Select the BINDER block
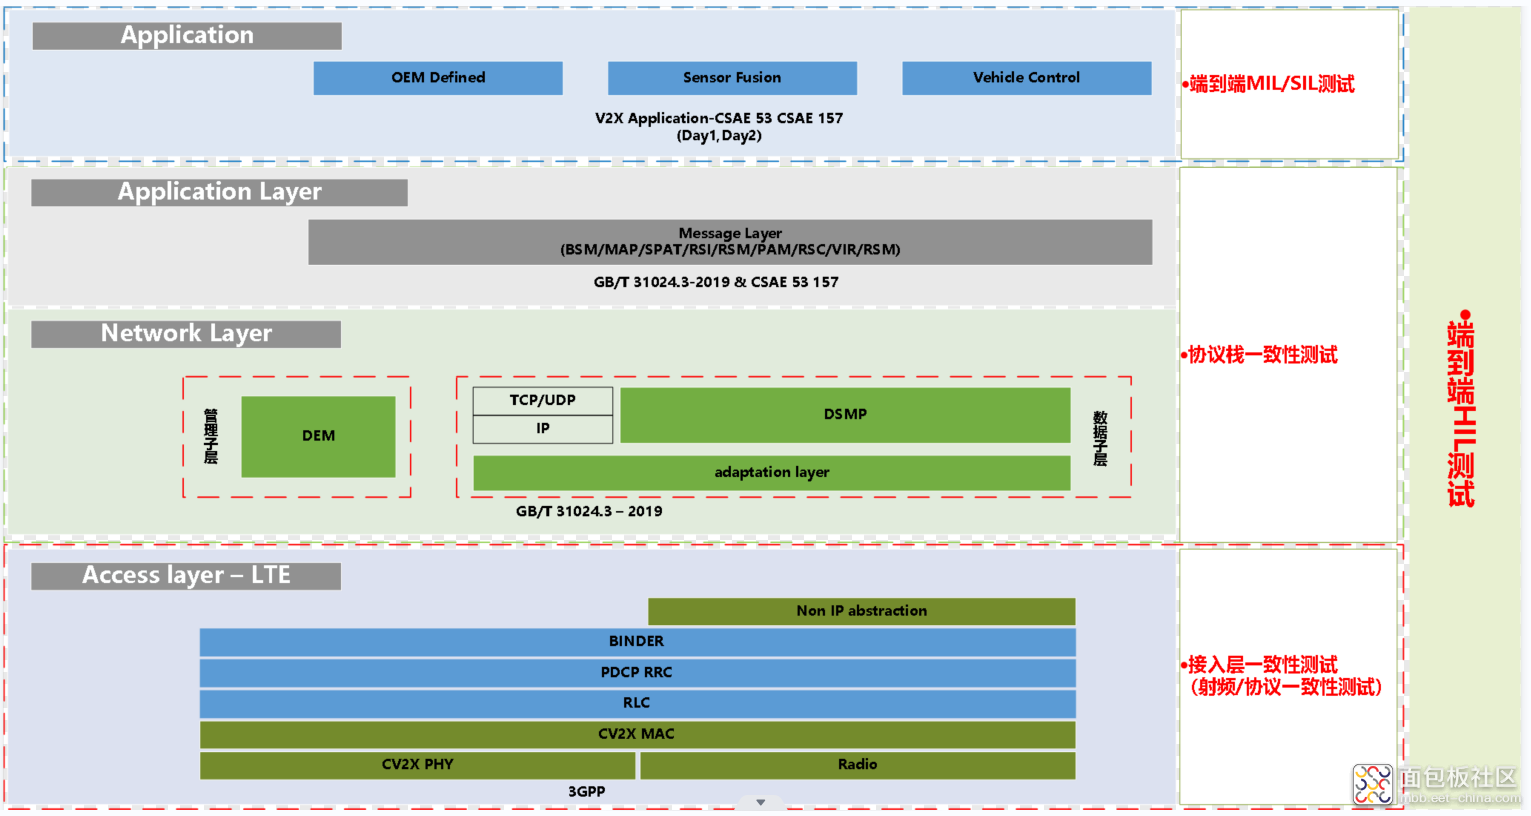The width and height of the screenshot is (1531, 816). pos(638,642)
